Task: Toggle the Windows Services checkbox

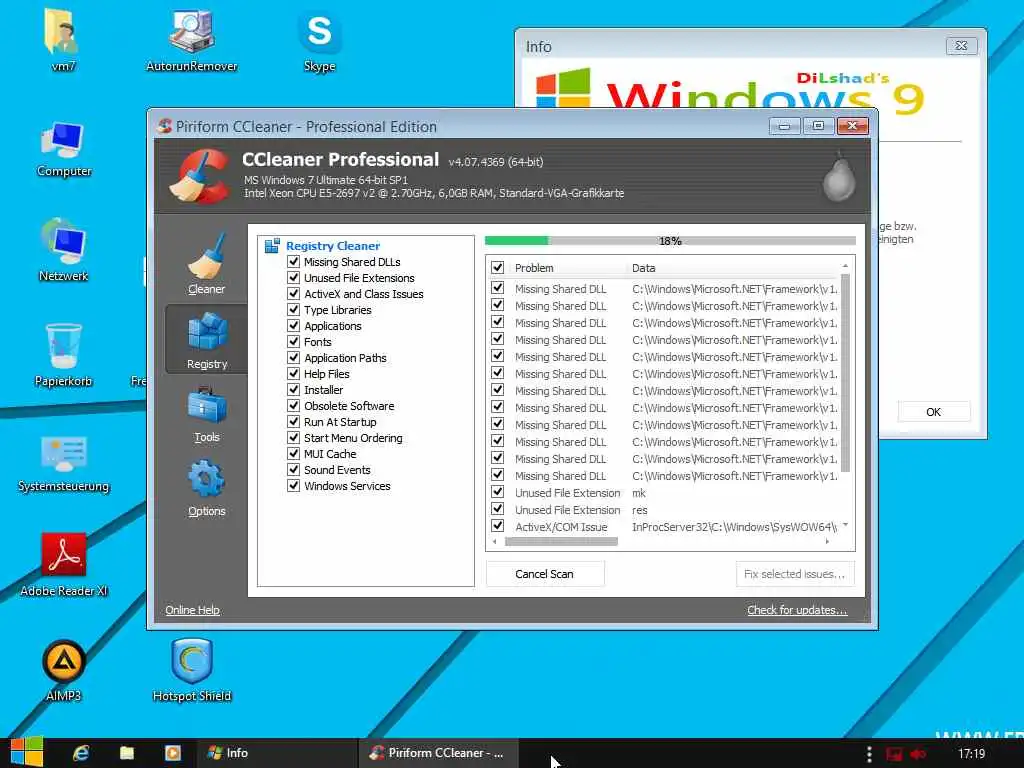Action: click(x=294, y=485)
